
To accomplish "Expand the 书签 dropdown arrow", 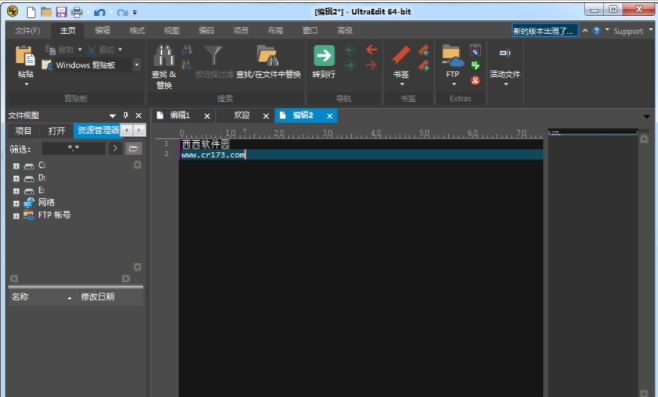I will coord(402,84).
